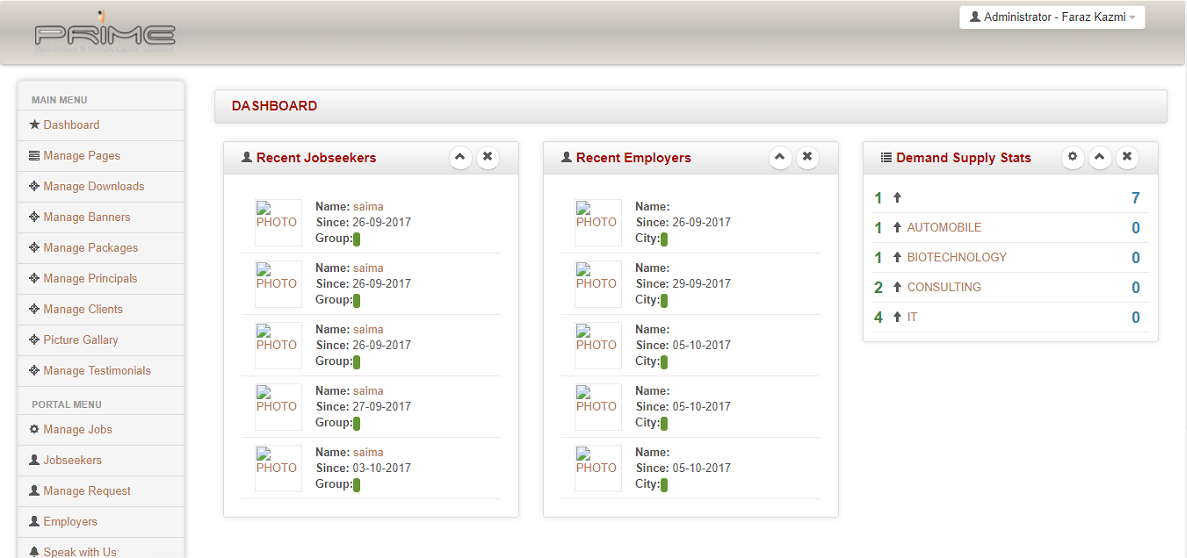Click the AUTOMOBILE category link
The image size is (1187, 558).
(944, 228)
